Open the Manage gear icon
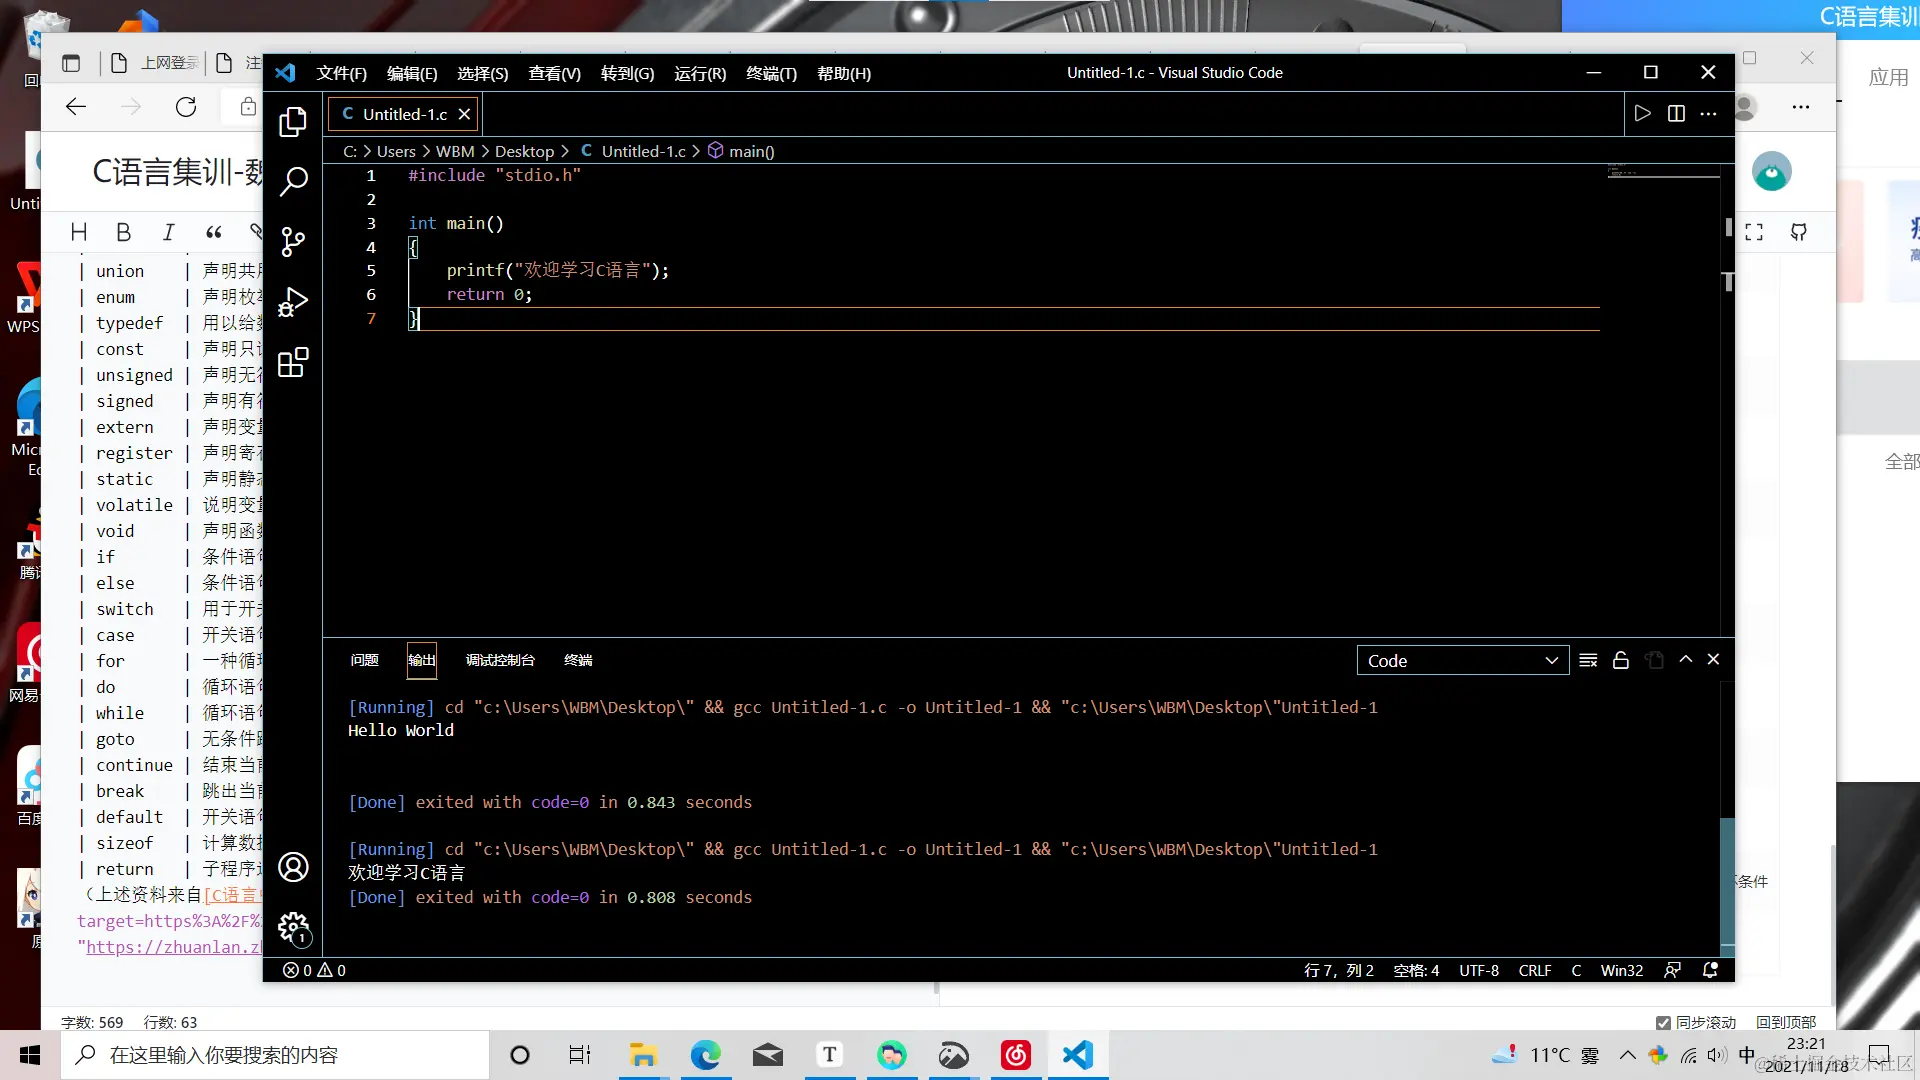The height and width of the screenshot is (1080, 1920). pyautogui.click(x=293, y=927)
